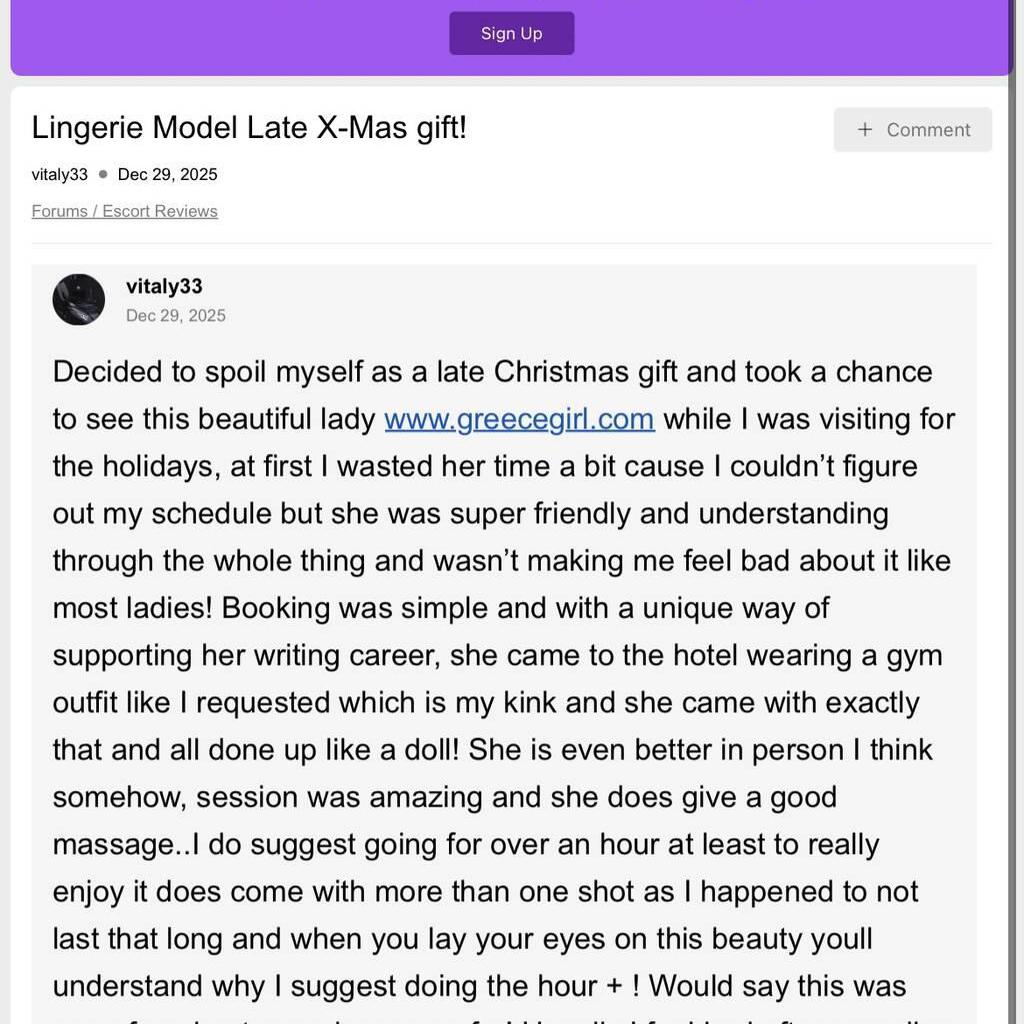Open the Escort Reviews breadcrumb section
The image size is (1024, 1024).
coord(160,211)
